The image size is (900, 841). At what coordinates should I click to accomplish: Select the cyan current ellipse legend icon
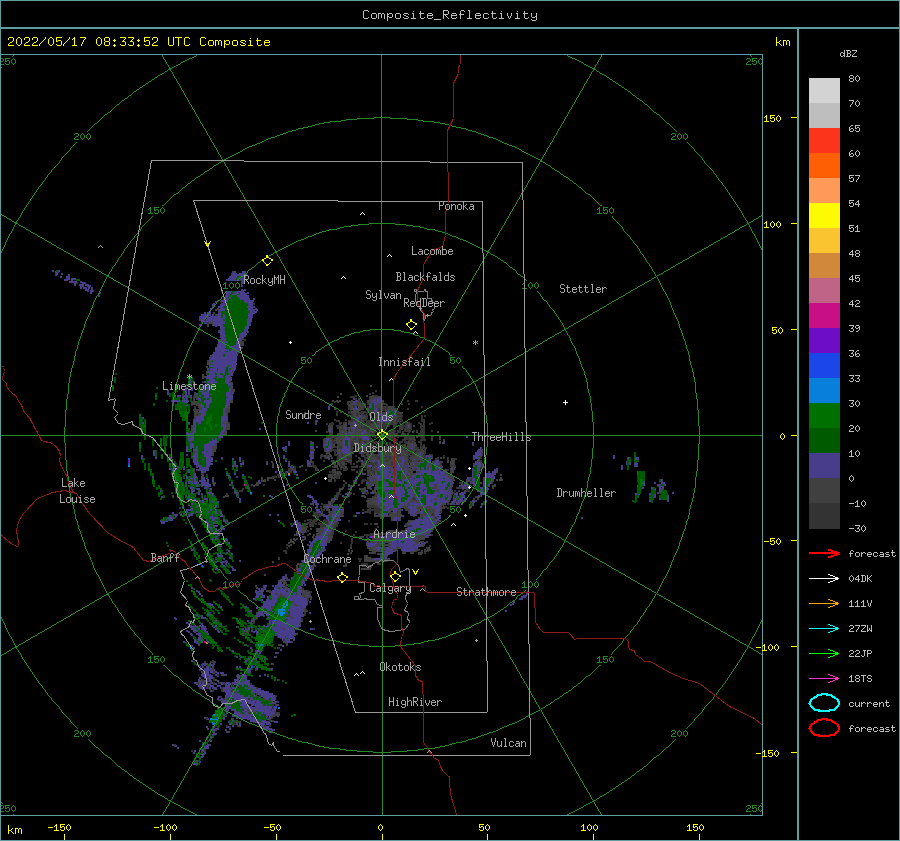(824, 703)
